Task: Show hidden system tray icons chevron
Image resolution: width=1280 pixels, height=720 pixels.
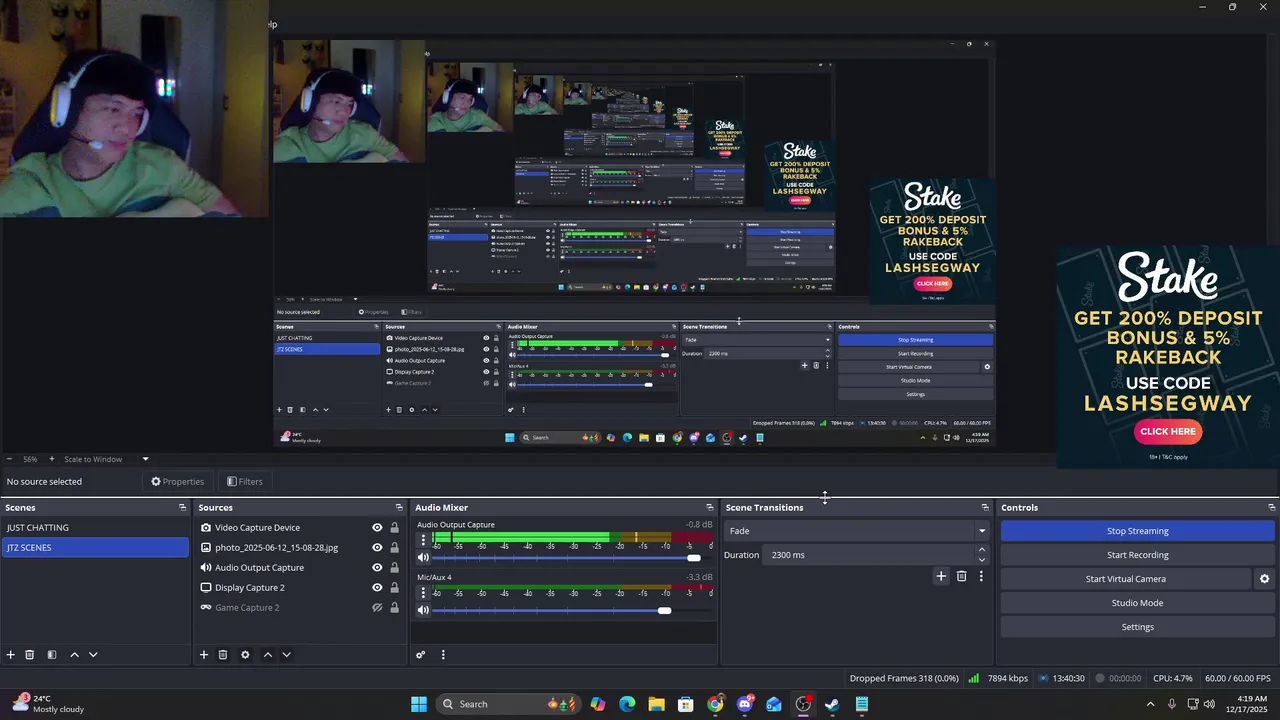Action: [1150, 704]
